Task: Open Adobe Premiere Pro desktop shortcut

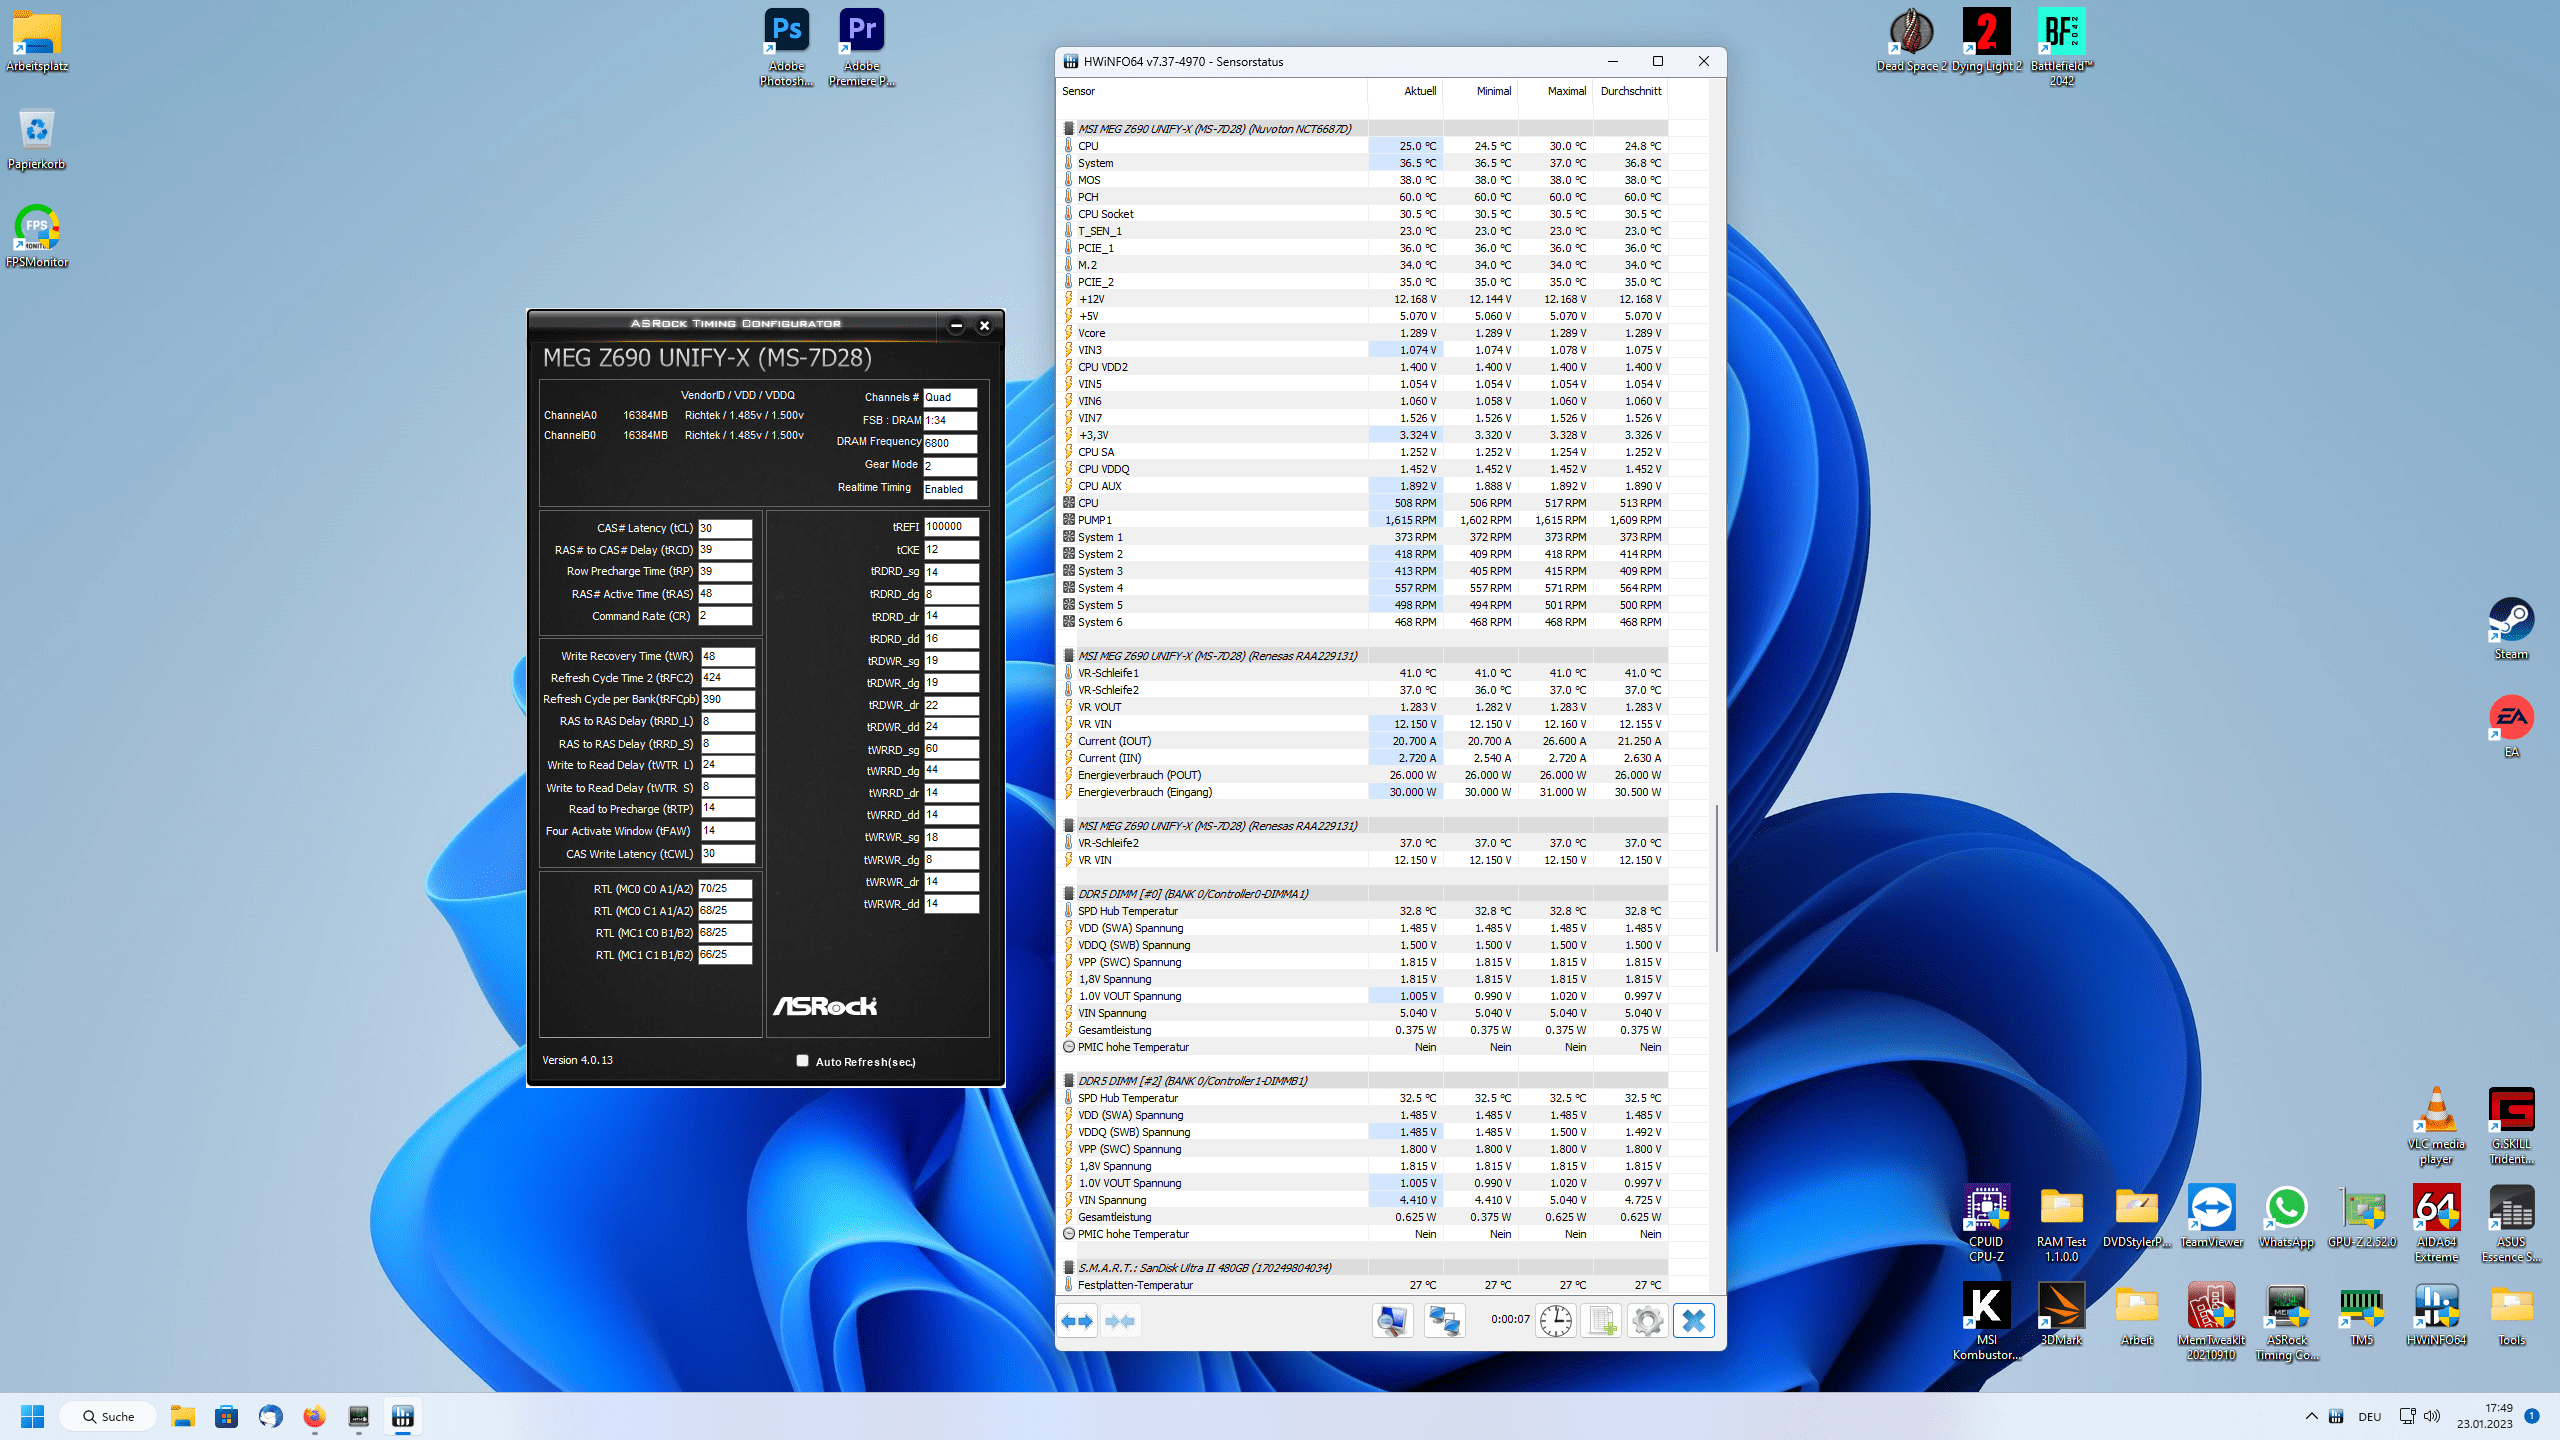Action: coord(862,47)
